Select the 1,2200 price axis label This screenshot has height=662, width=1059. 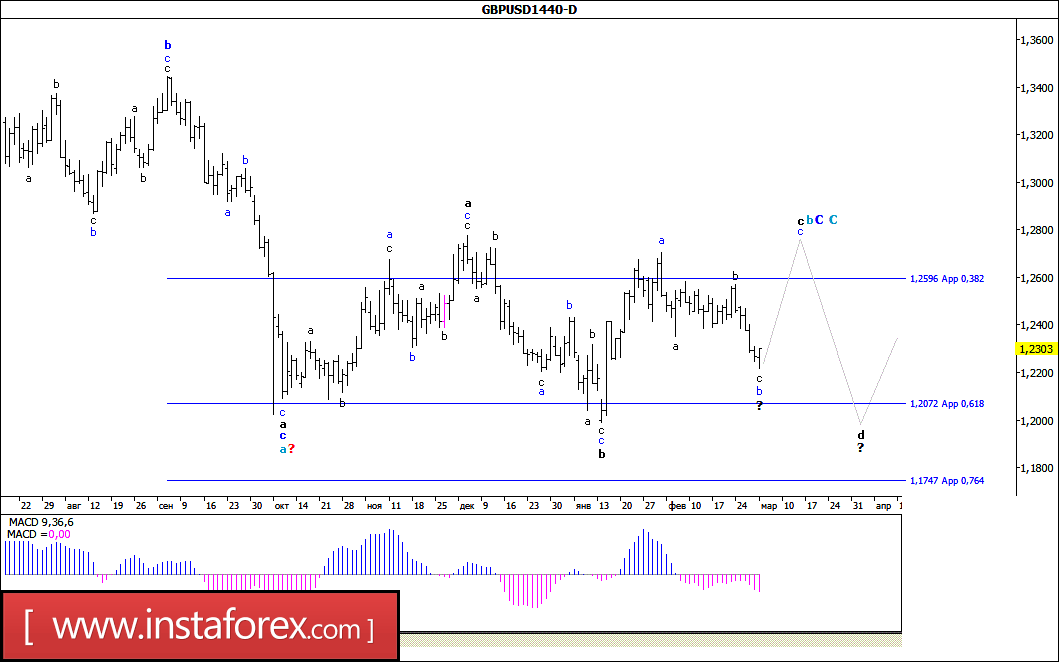pyautogui.click(x=1037, y=373)
